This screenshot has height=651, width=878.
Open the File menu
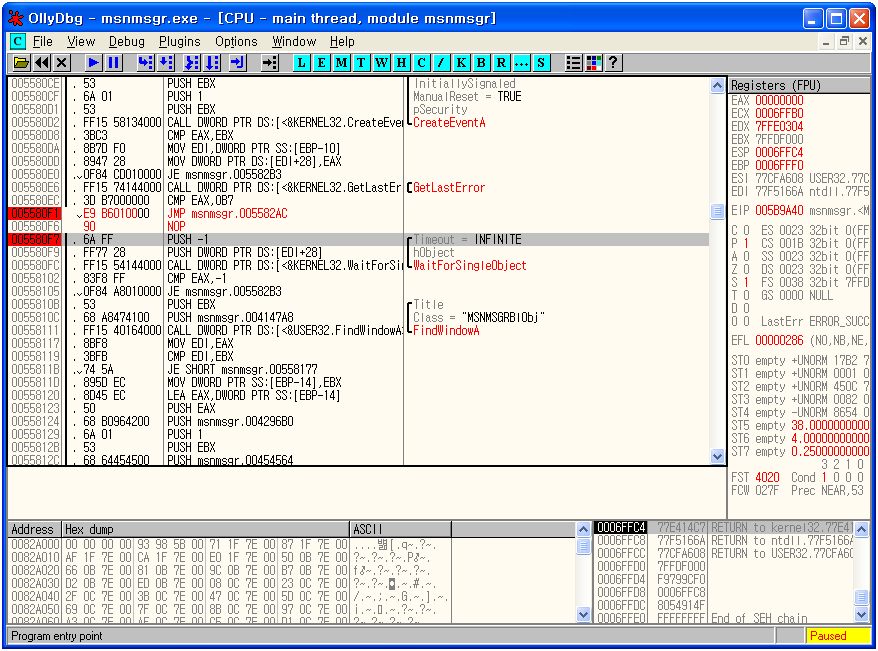[43, 41]
